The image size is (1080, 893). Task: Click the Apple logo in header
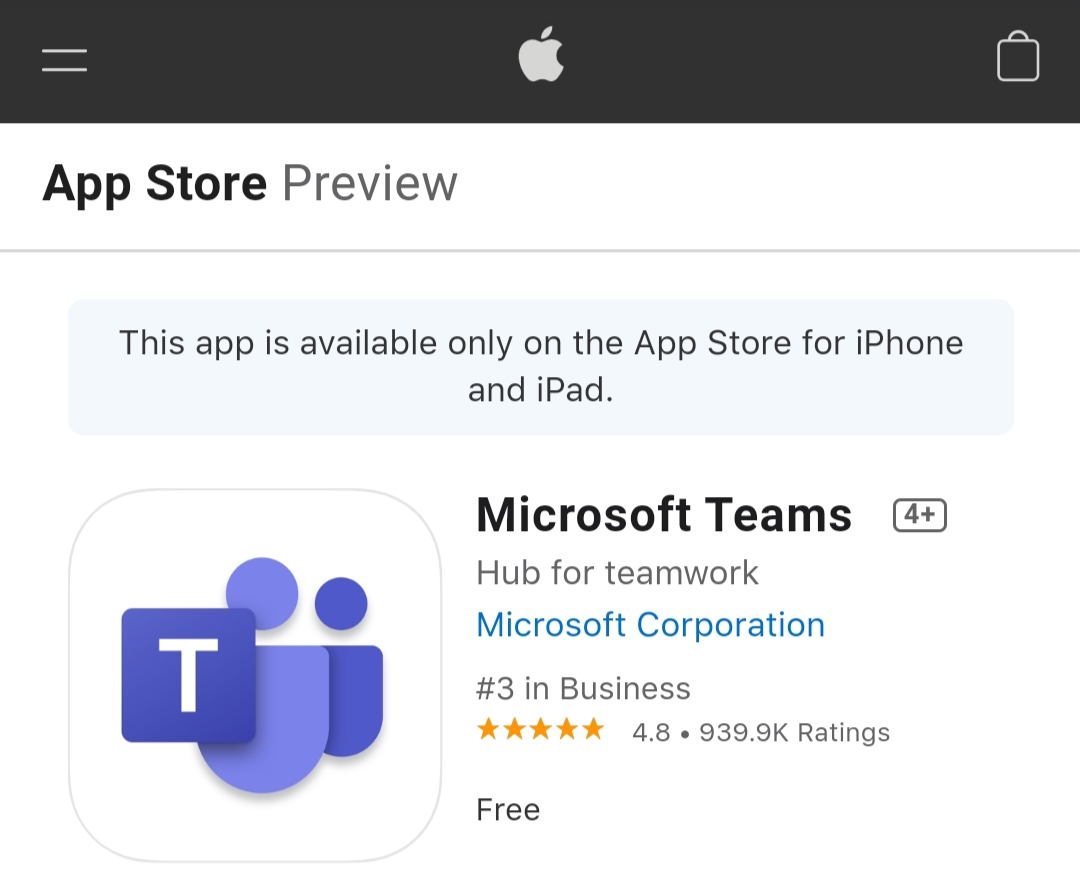[x=541, y=54]
